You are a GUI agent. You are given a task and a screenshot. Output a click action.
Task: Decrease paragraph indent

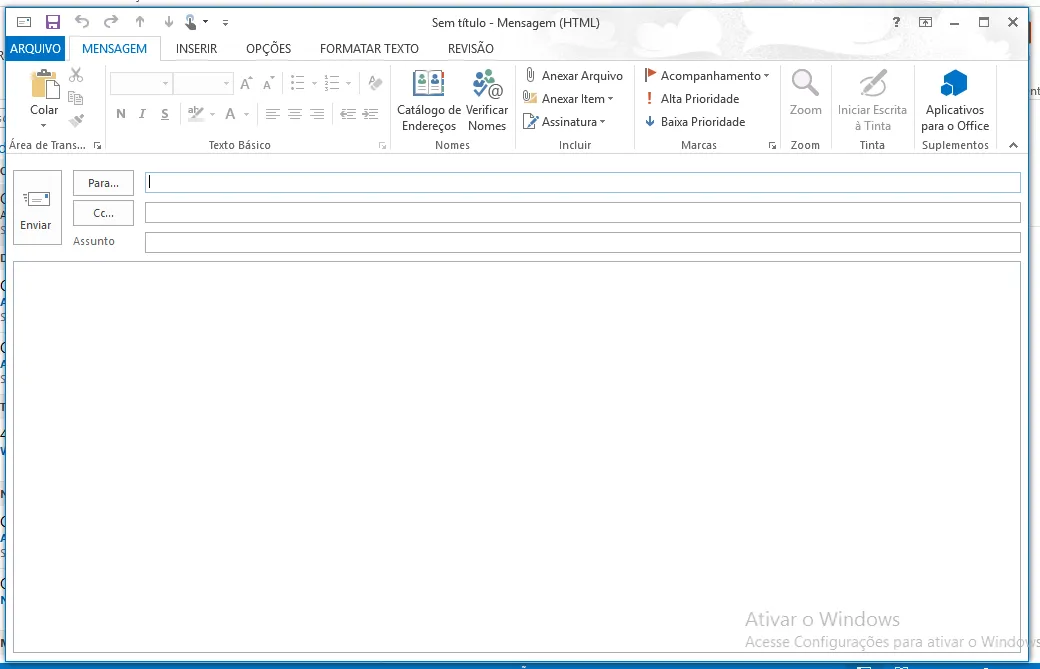(348, 114)
